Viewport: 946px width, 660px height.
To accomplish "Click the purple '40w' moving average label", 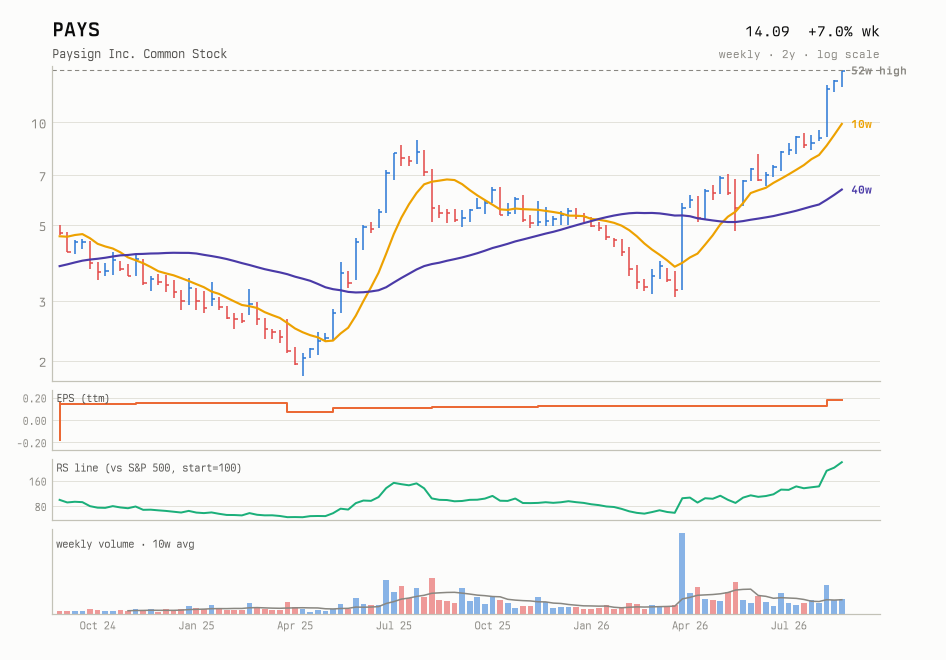I will (x=861, y=190).
